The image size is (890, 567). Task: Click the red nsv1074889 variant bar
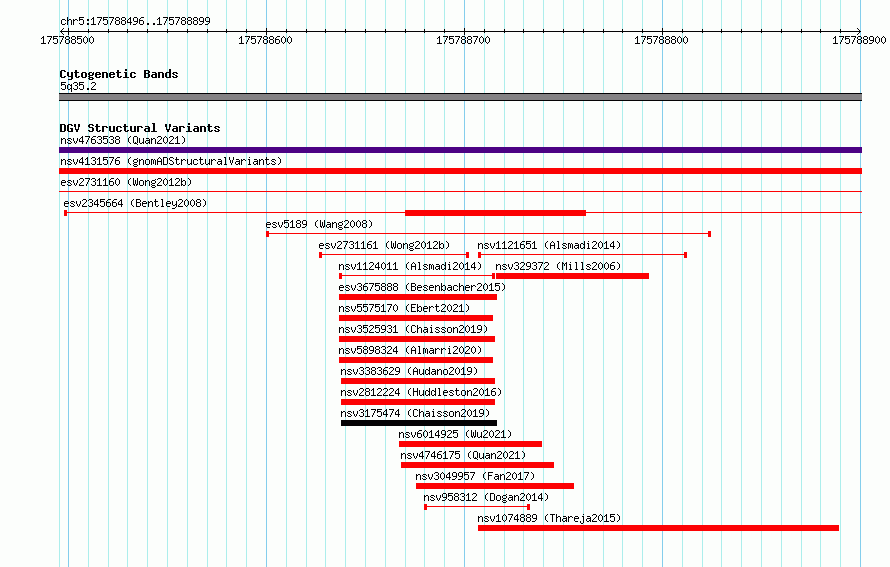tap(658, 528)
